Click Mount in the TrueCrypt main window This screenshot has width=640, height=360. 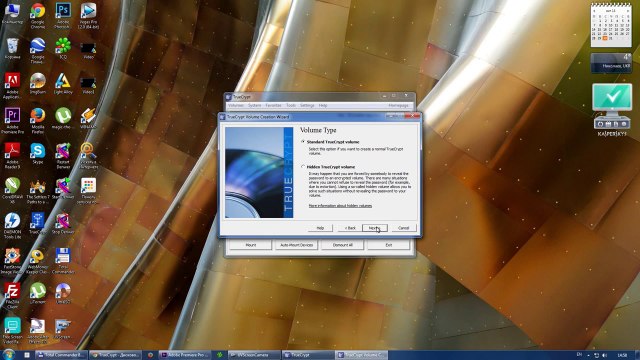pyautogui.click(x=251, y=245)
